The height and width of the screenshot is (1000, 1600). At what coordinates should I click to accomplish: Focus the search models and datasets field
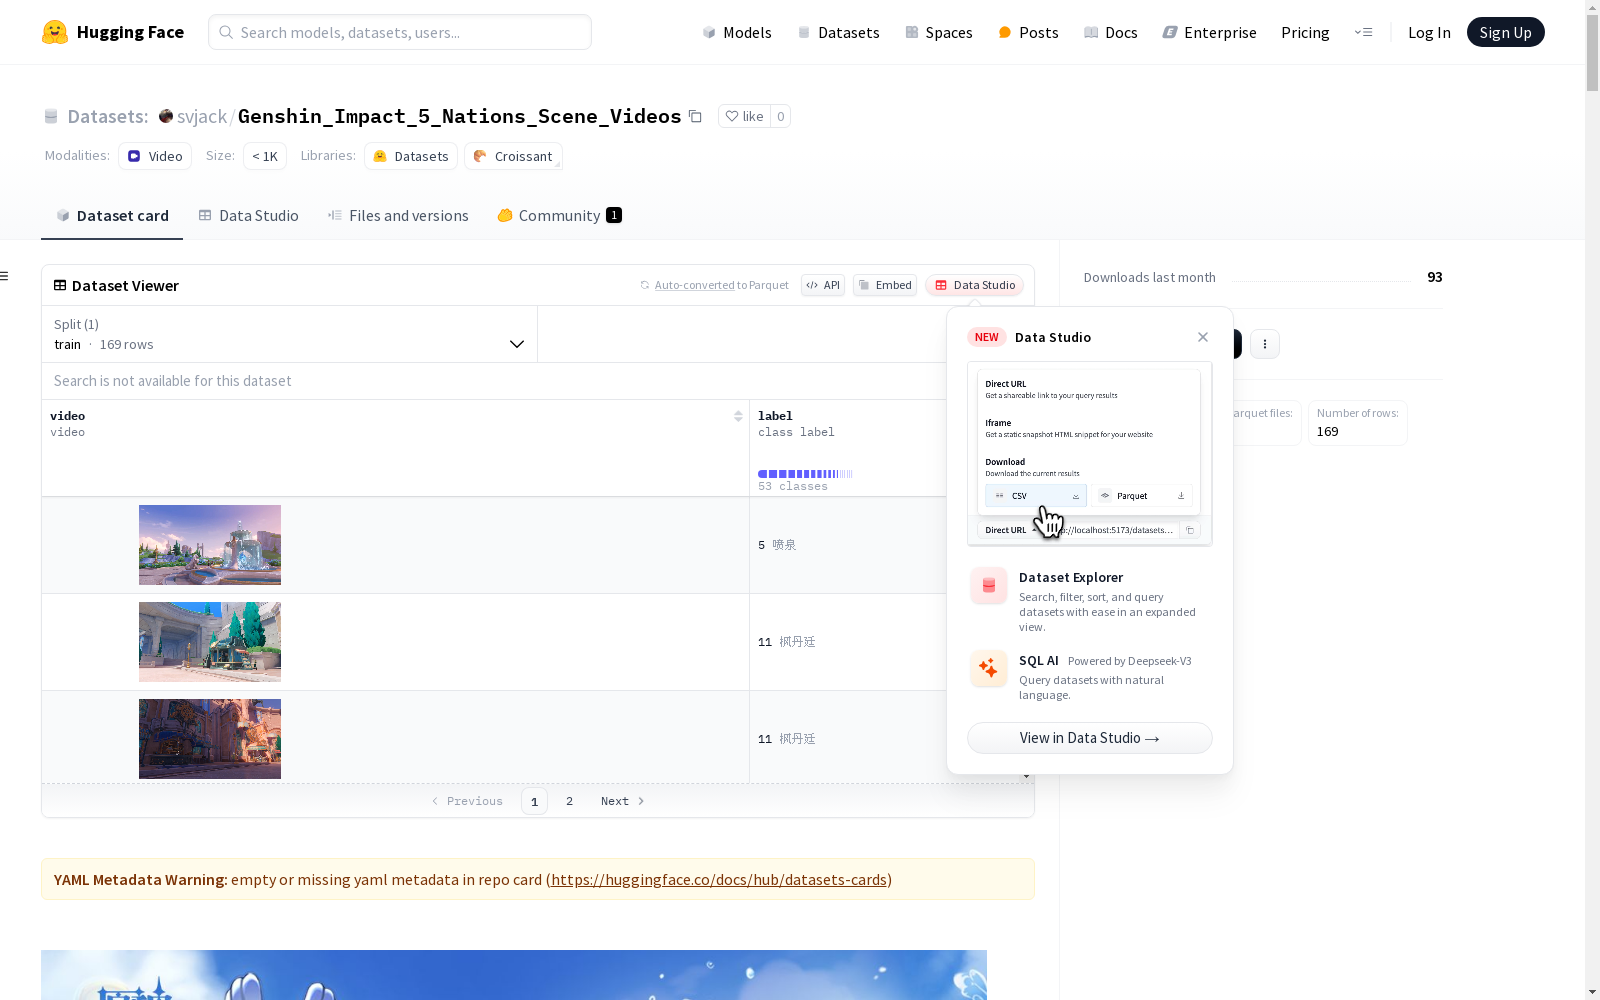click(400, 32)
